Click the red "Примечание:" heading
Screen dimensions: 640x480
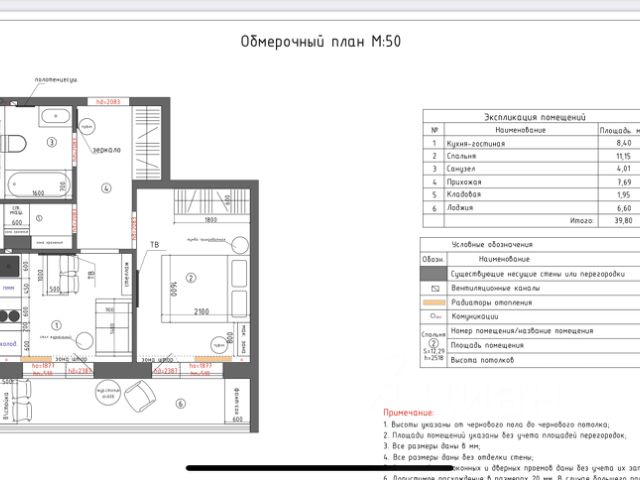(x=409, y=413)
